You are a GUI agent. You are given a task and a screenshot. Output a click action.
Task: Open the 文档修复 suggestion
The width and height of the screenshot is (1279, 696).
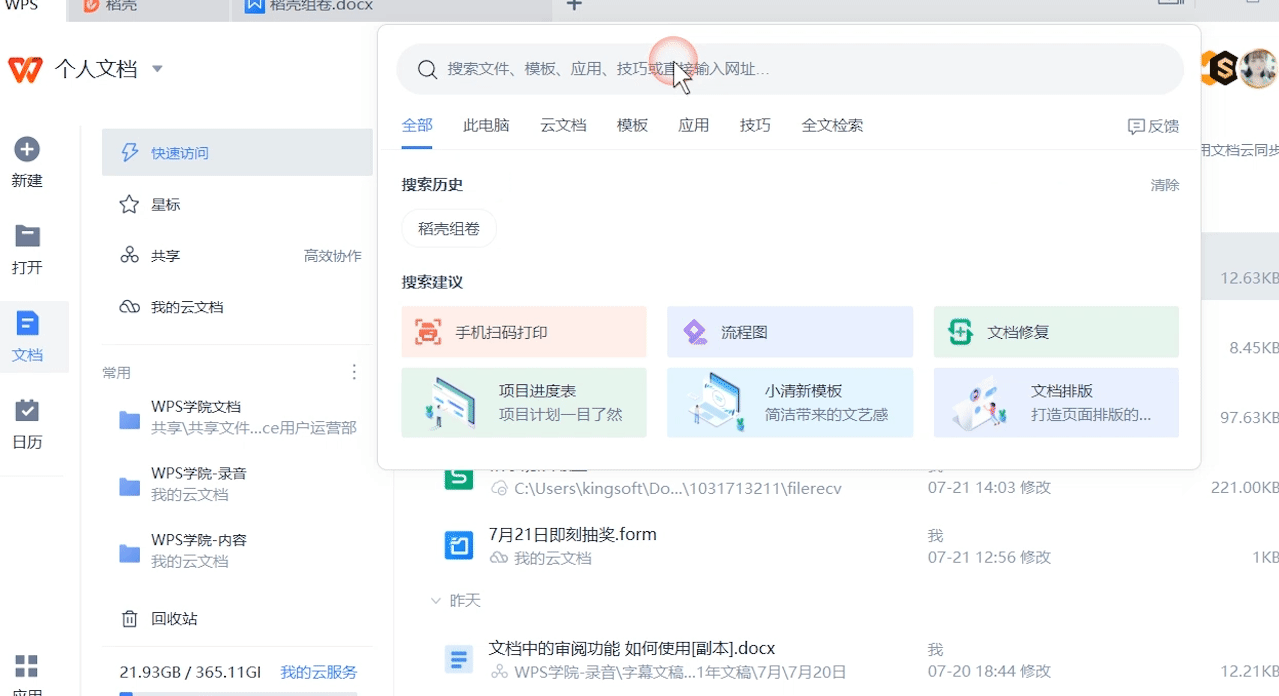coord(1056,332)
